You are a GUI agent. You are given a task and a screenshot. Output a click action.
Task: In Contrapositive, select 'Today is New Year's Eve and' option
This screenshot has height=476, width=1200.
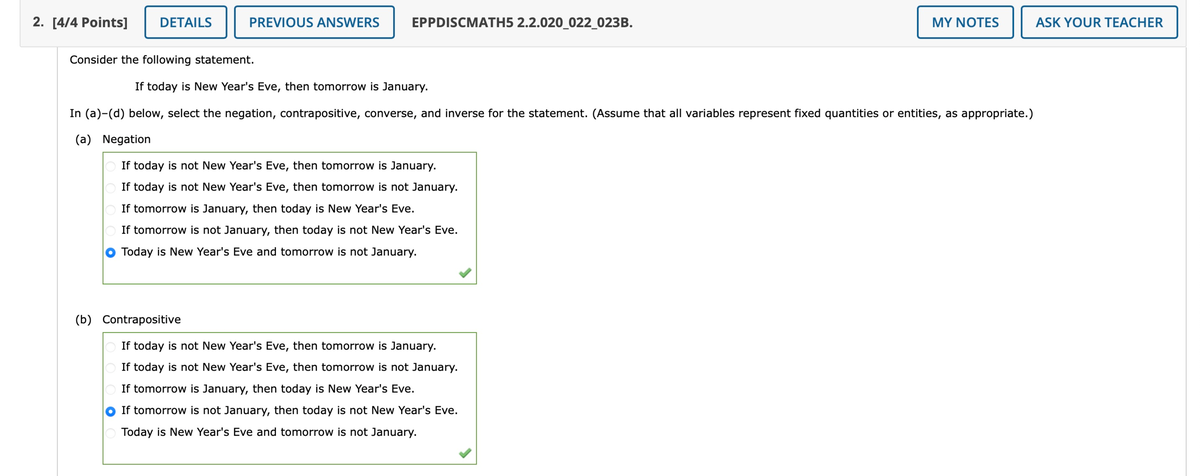point(111,432)
